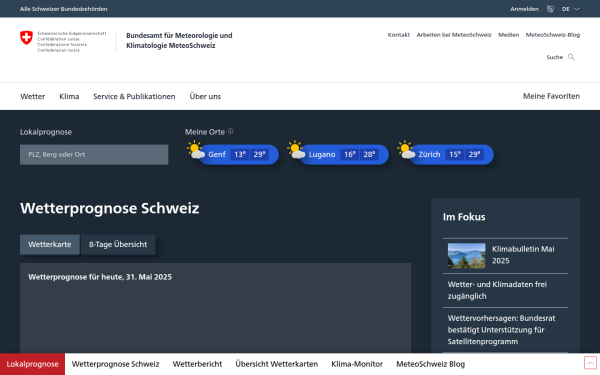Viewport: 600px width, 375px height.
Task: Open the Lugano forecast pill
Action: coord(344,155)
